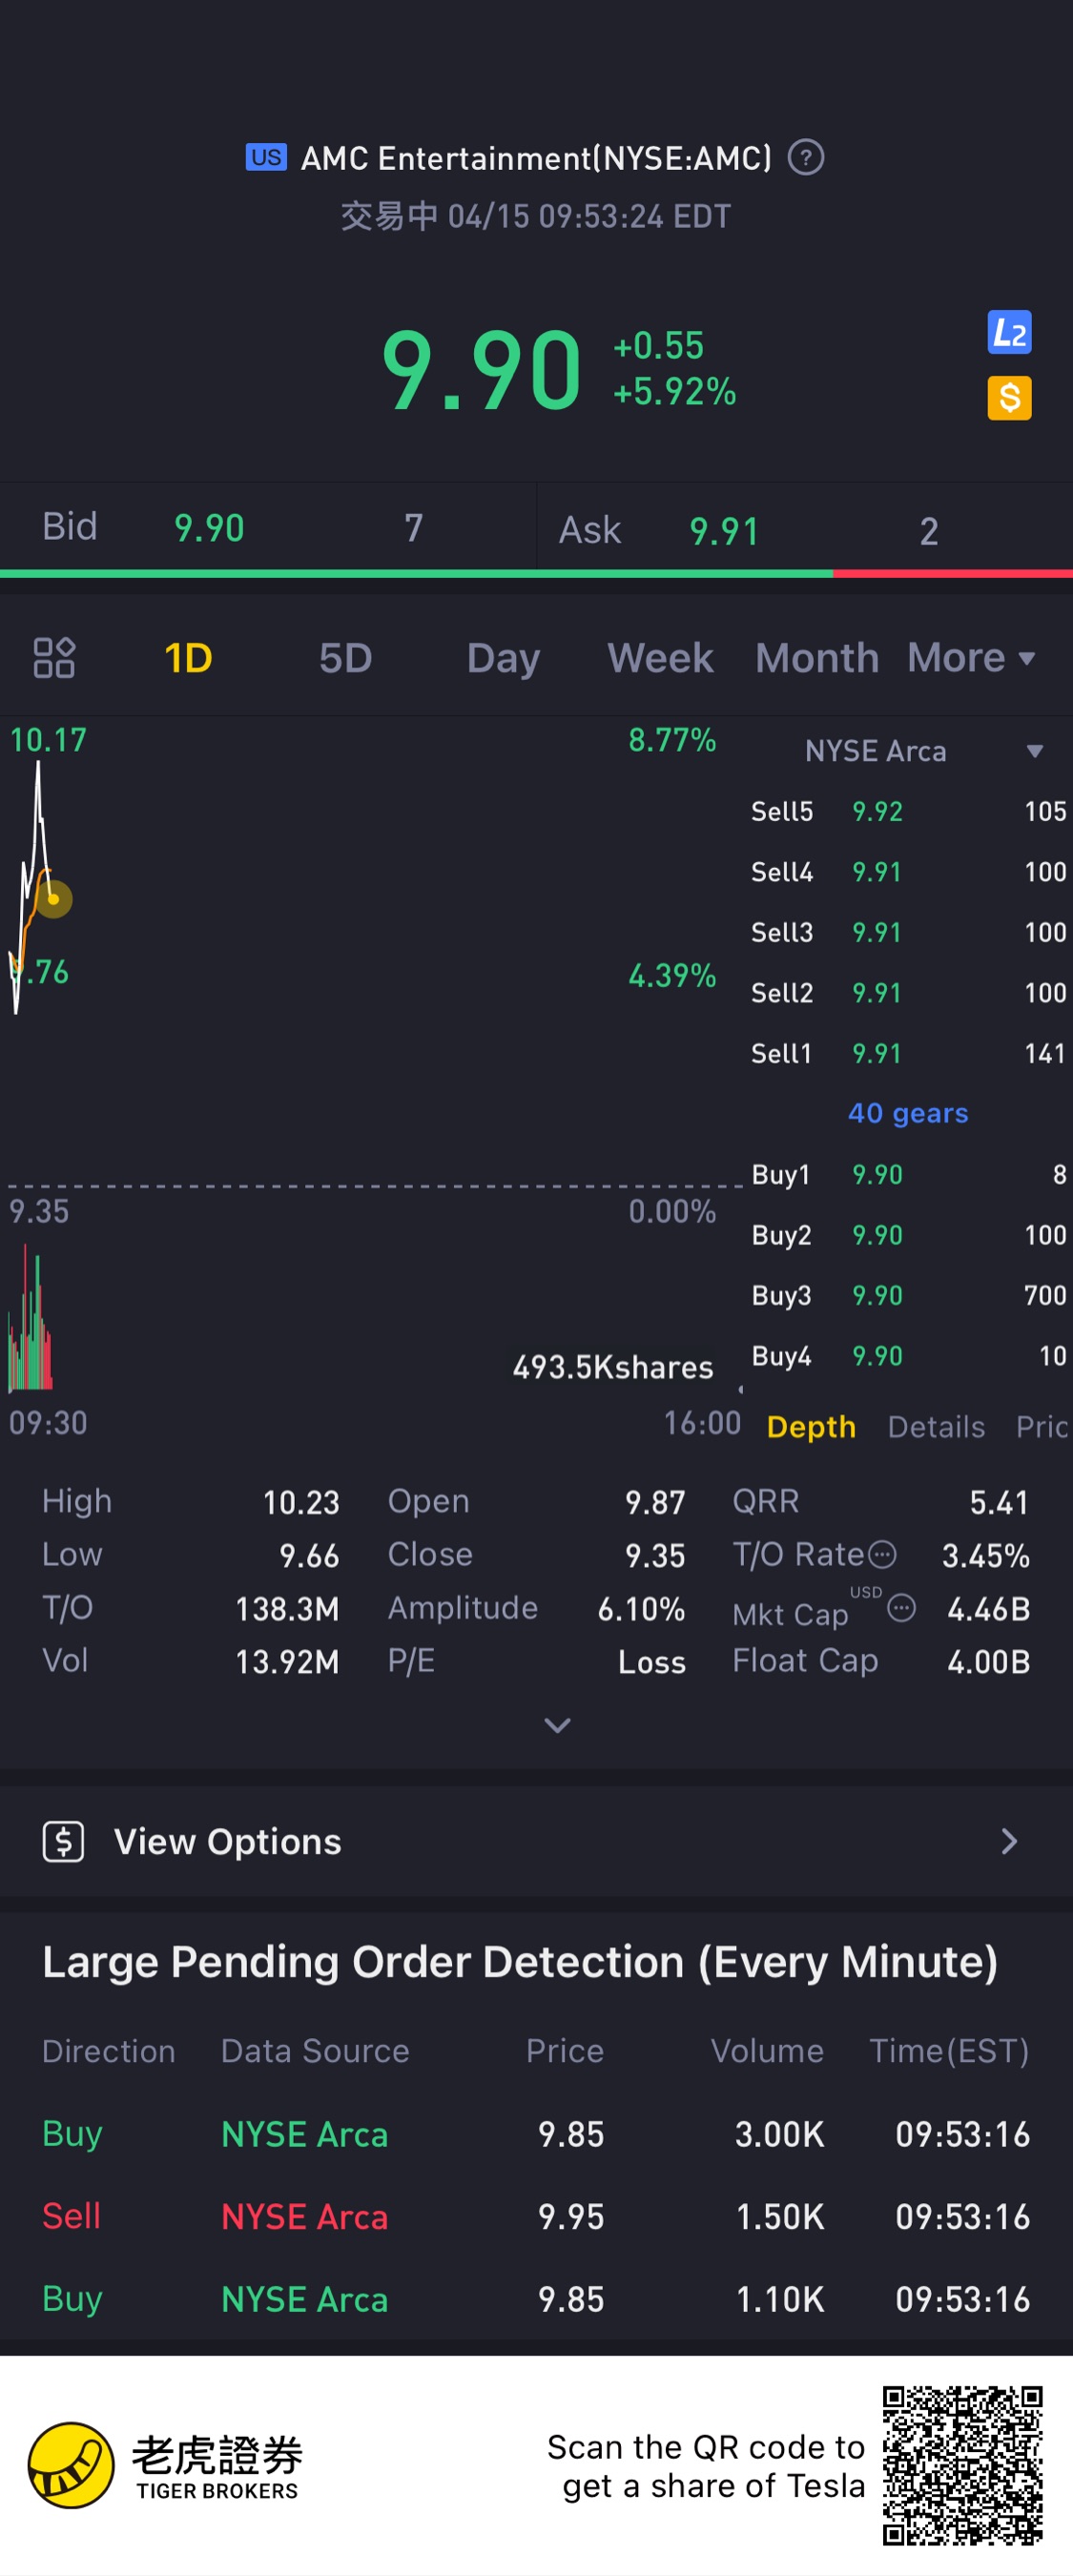
Task: Tap the AMC Entertainment(NYSE:AMC) title
Action: click(536, 158)
